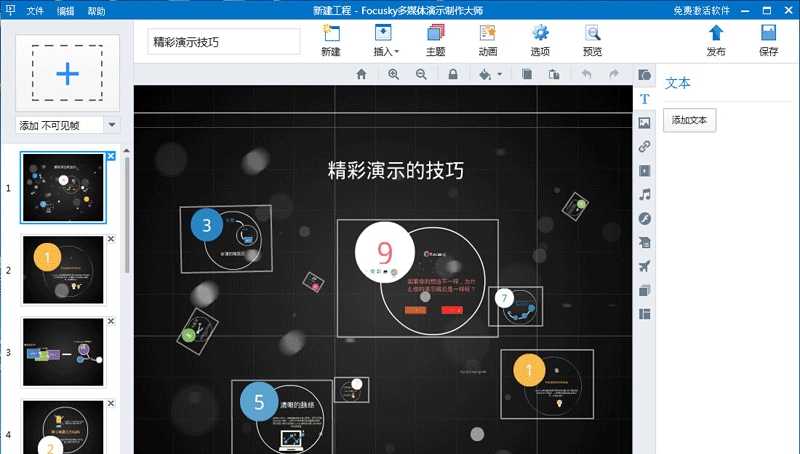Select the shapes tool in sidebar
The height and width of the screenshot is (454, 800).
[x=644, y=75]
